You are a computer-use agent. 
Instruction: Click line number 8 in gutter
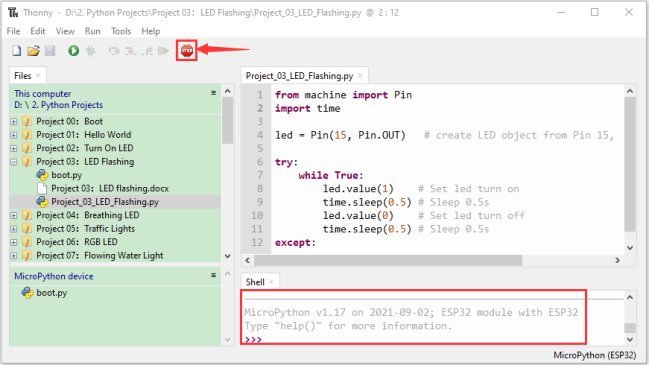[x=260, y=189]
